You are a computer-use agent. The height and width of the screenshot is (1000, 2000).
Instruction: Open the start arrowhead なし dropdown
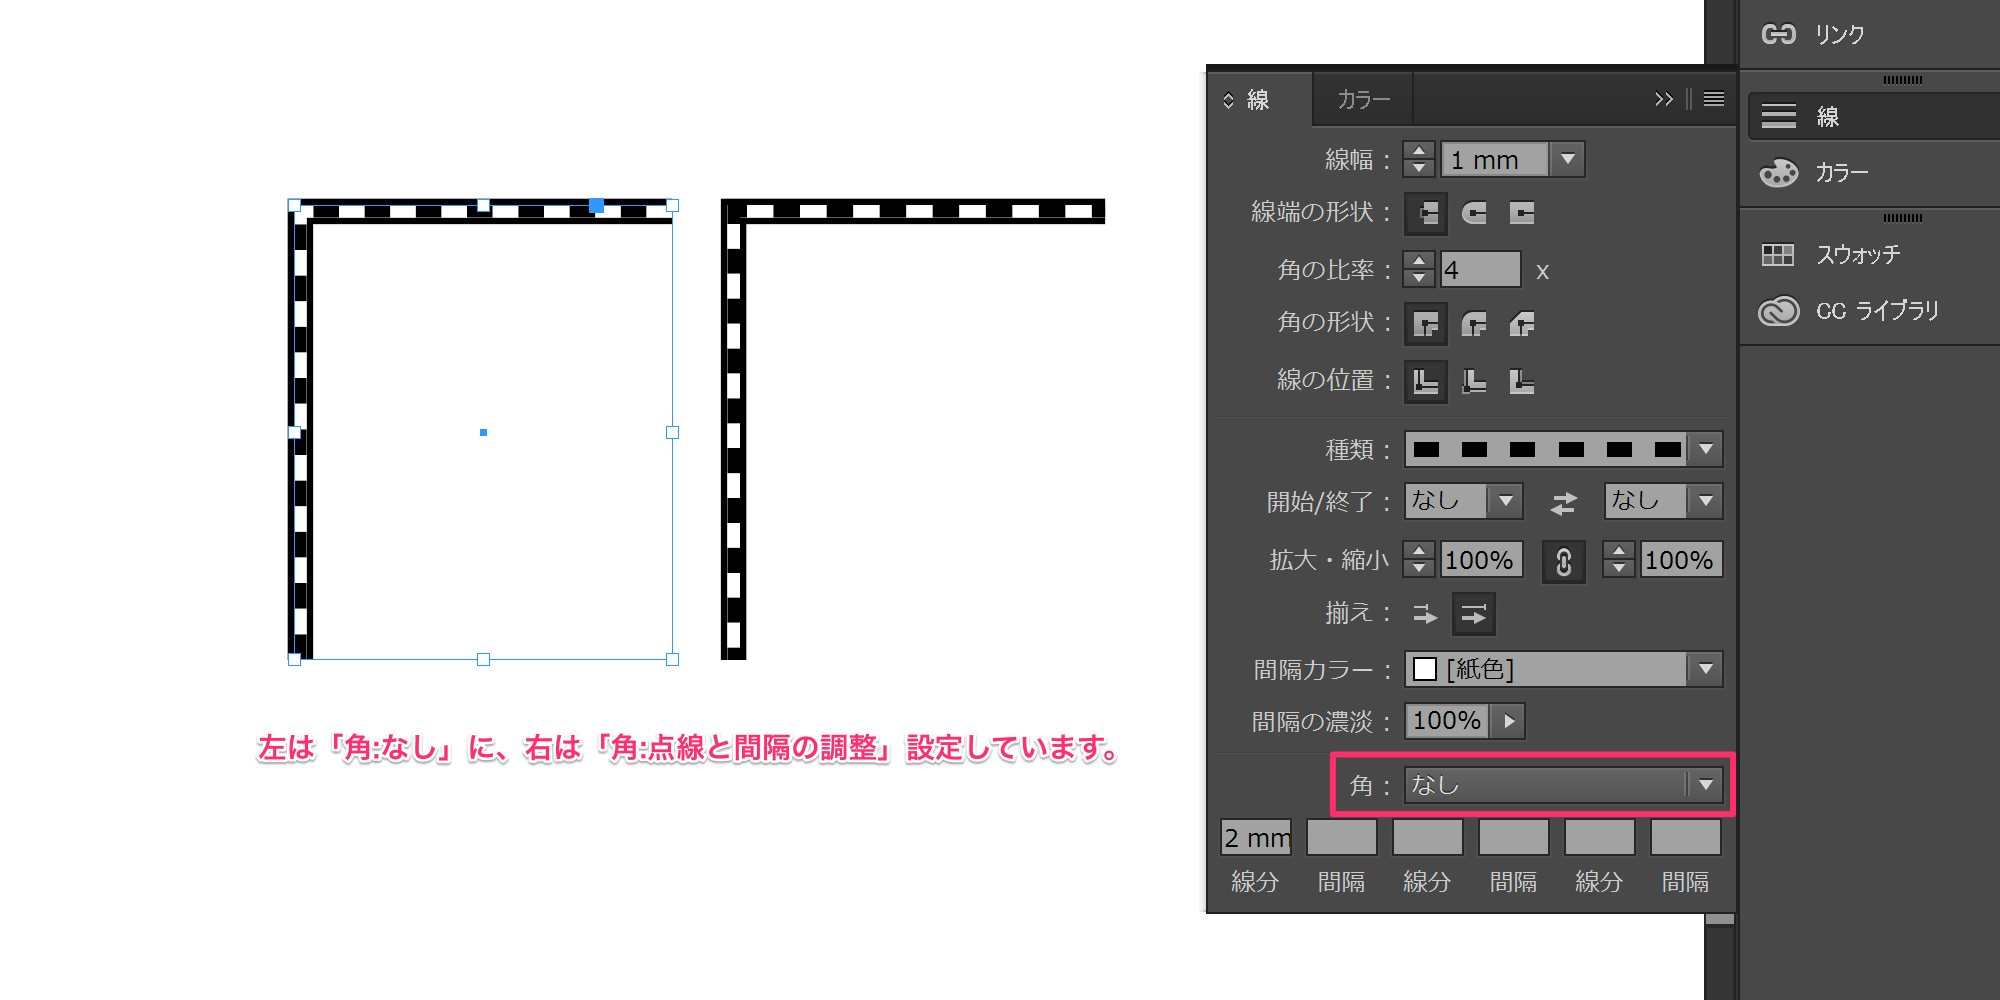(1506, 501)
